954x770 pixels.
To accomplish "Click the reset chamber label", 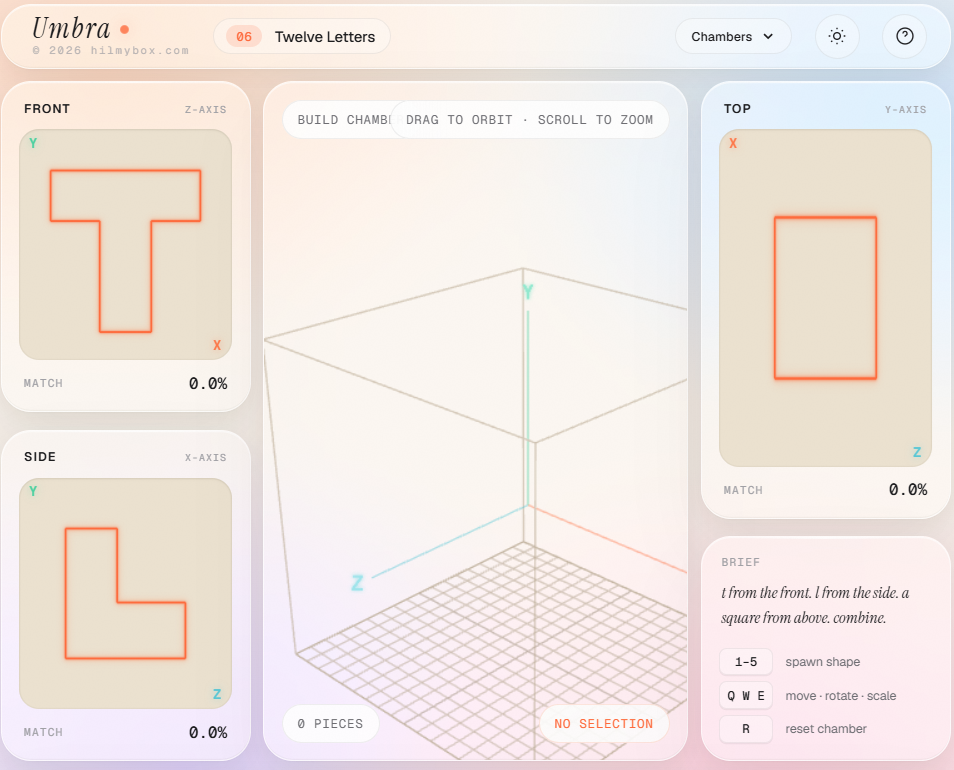I will pyautogui.click(x=826, y=729).
